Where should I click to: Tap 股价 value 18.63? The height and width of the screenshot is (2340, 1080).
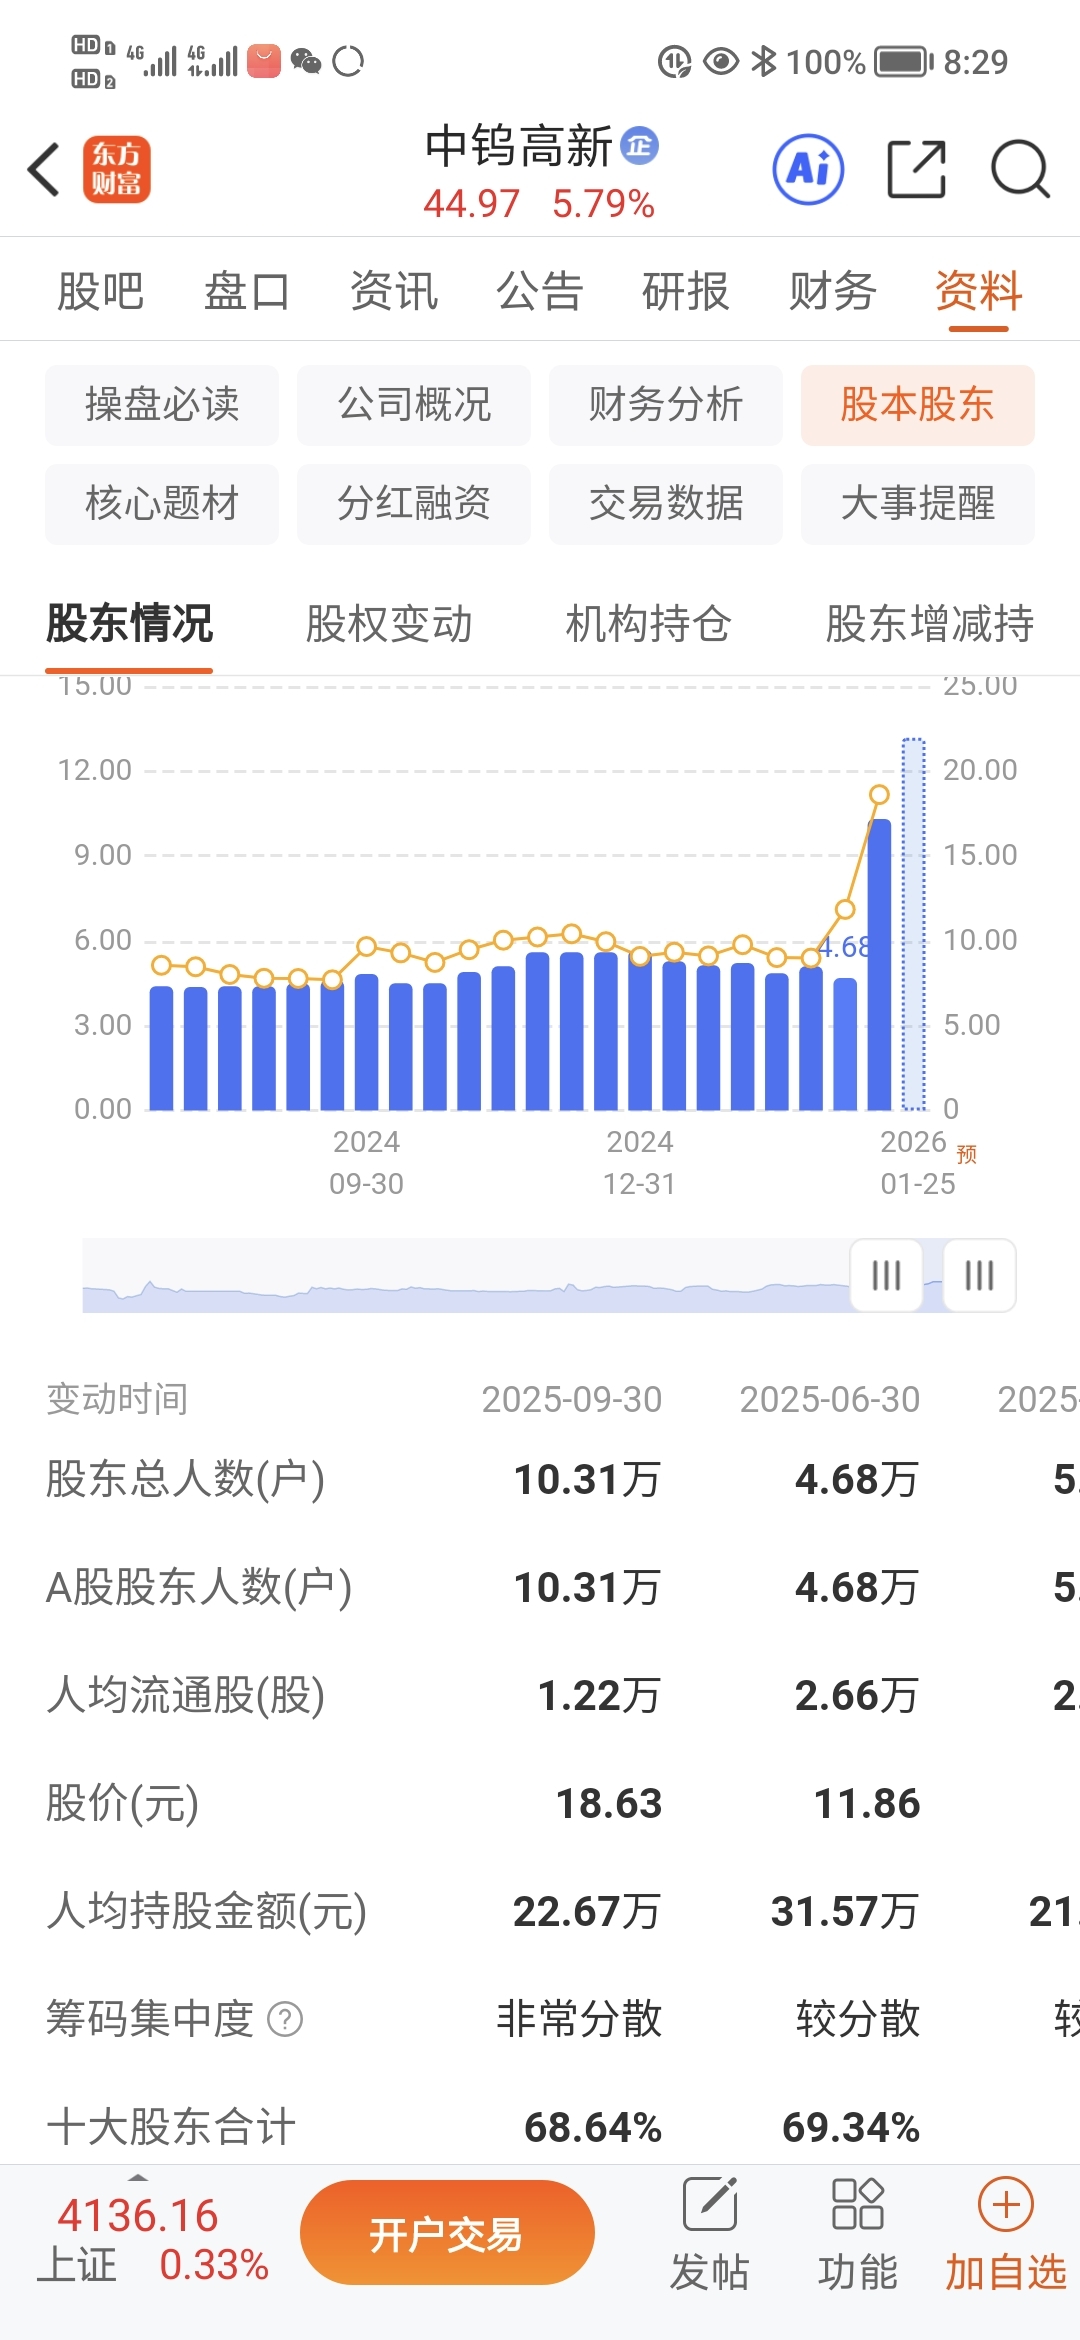tap(609, 1804)
